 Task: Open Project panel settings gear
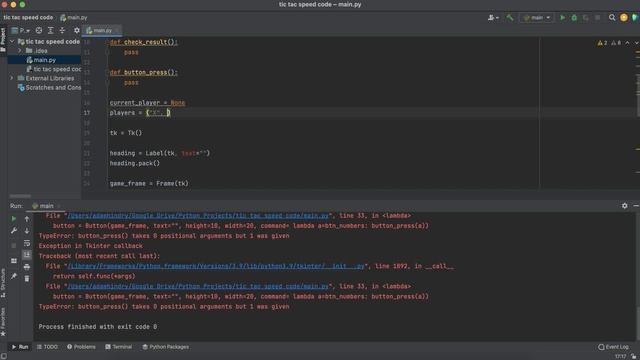76,31
